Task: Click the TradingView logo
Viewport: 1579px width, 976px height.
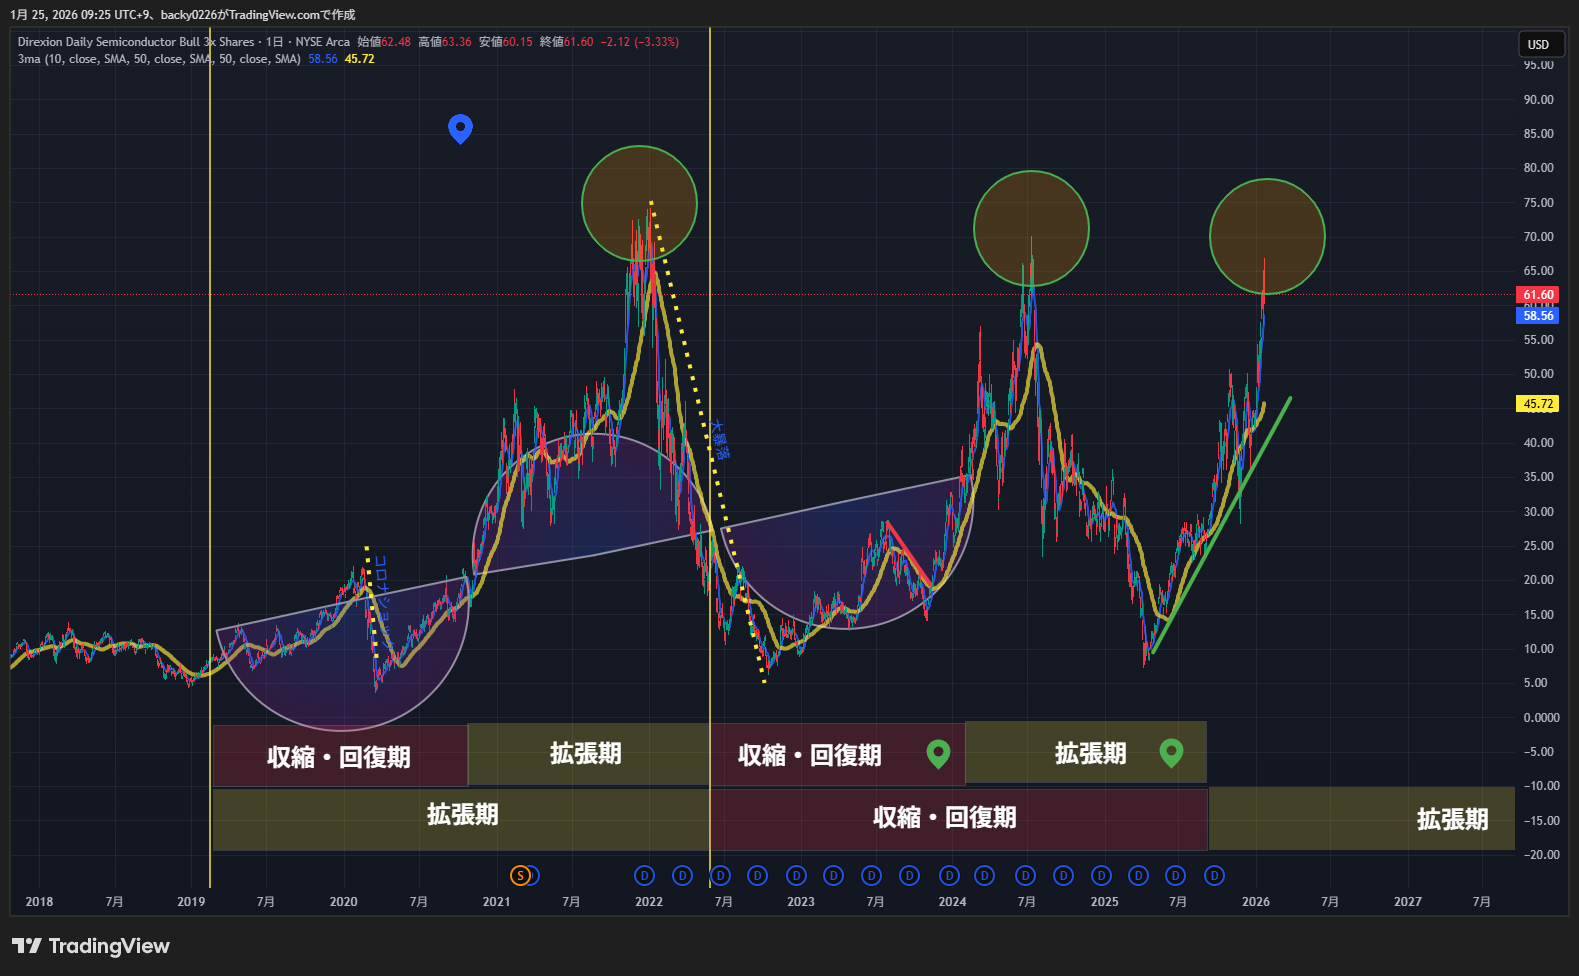Action: [91, 946]
